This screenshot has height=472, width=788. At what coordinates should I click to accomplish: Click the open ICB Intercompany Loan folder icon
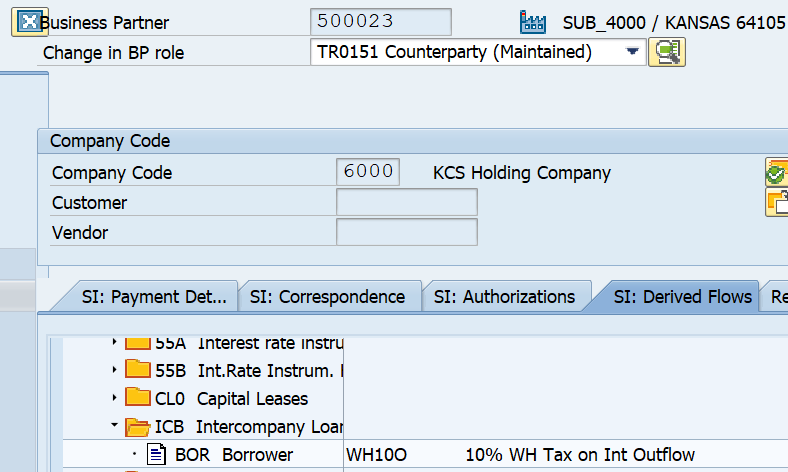pyautogui.click(x=138, y=428)
